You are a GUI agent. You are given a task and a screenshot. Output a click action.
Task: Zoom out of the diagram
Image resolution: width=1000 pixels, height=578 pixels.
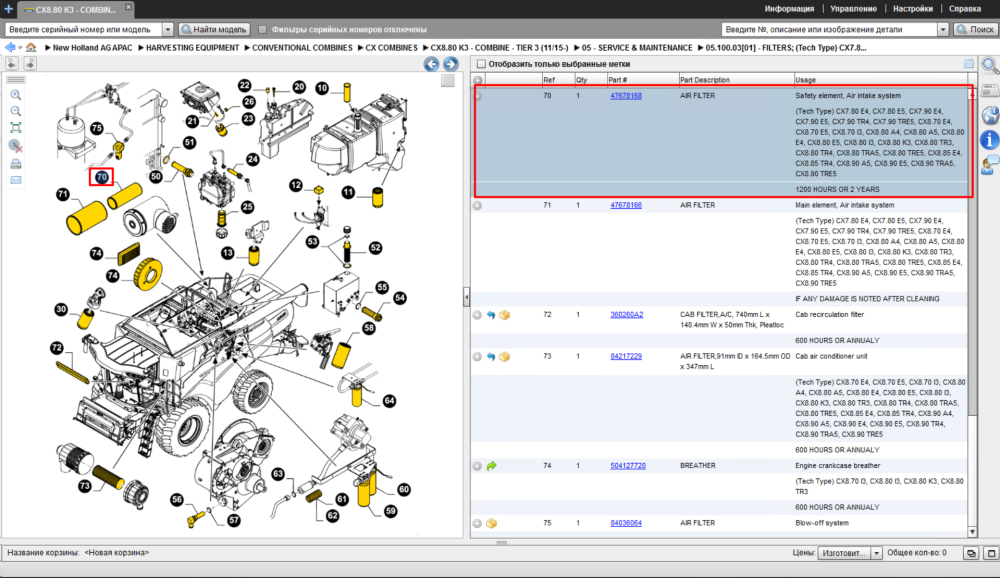[x=16, y=112]
